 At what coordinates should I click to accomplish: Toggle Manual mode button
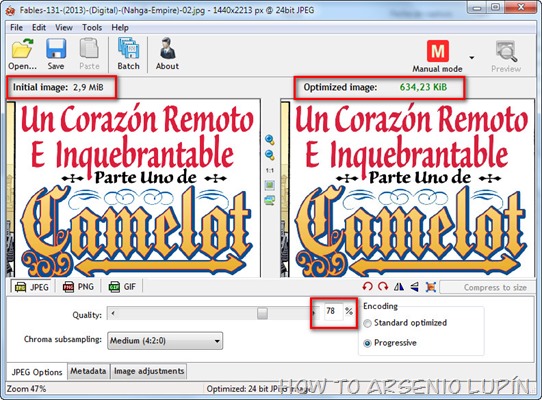point(437,56)
